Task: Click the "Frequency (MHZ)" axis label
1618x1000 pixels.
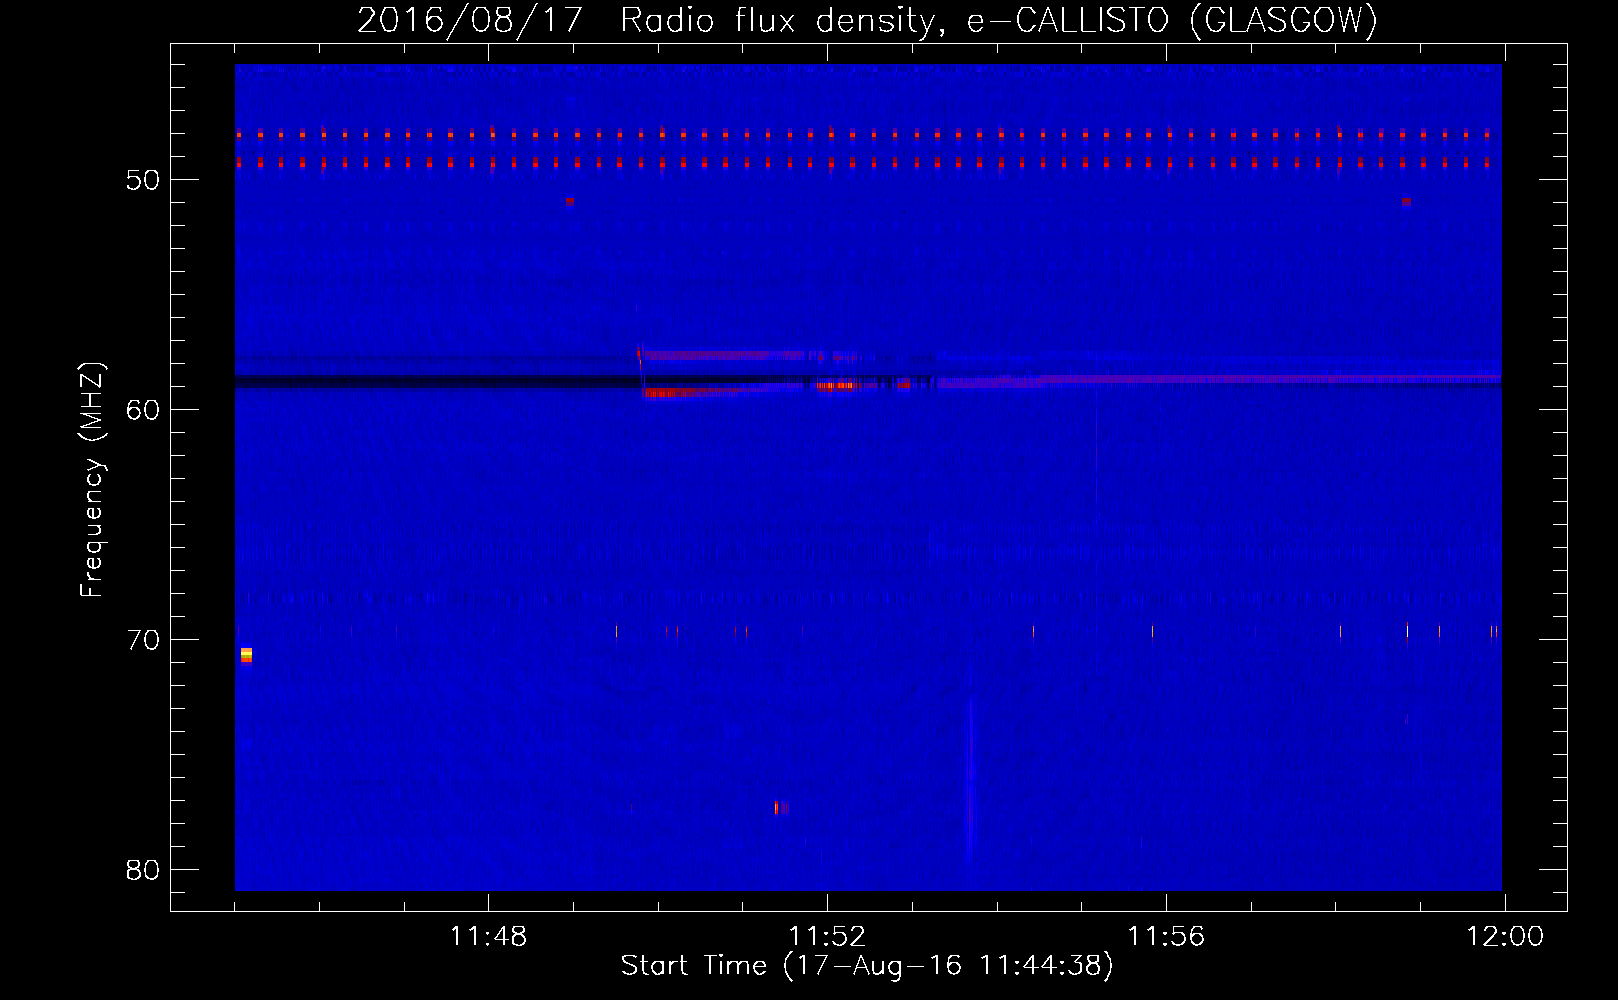Action: 92,480
